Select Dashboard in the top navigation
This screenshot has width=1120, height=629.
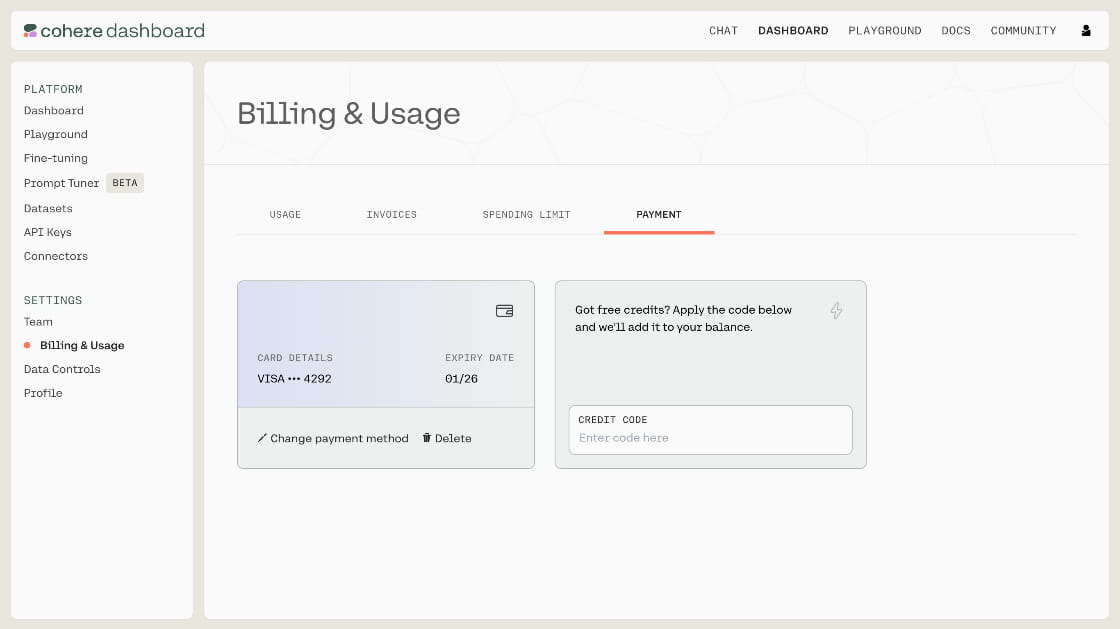793,31
